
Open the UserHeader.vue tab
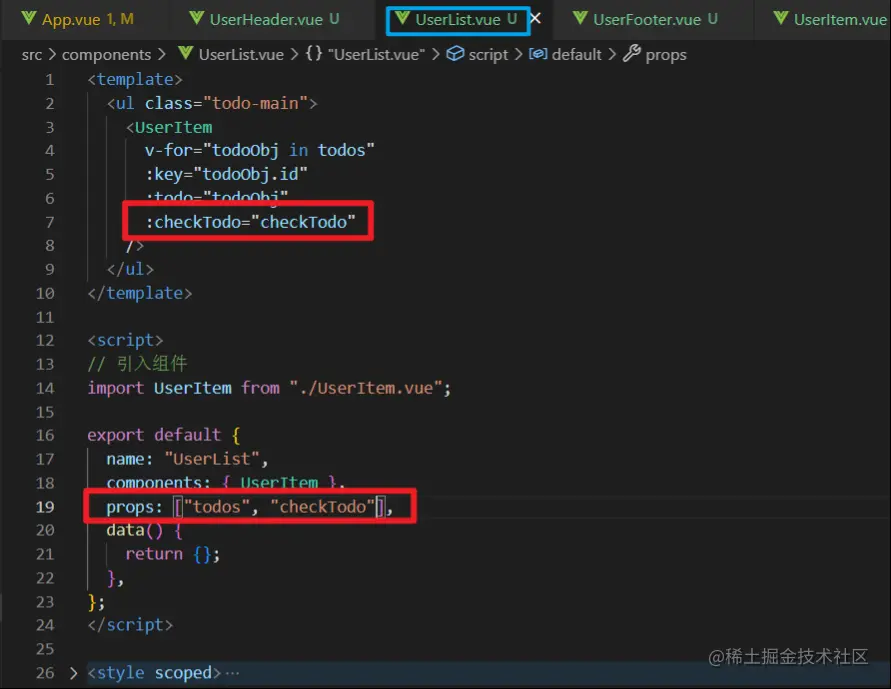pos(266,19)
